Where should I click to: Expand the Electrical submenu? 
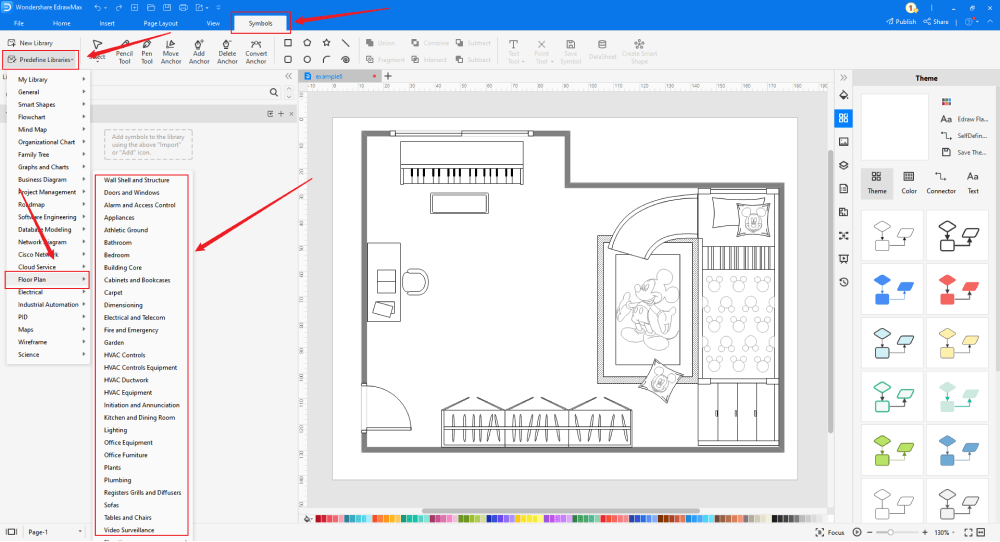[48, 292]
